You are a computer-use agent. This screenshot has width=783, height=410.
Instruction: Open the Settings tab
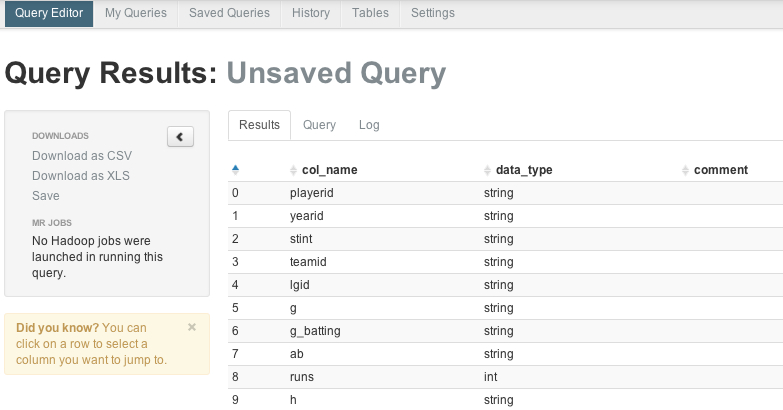click(x=432, y=13)
